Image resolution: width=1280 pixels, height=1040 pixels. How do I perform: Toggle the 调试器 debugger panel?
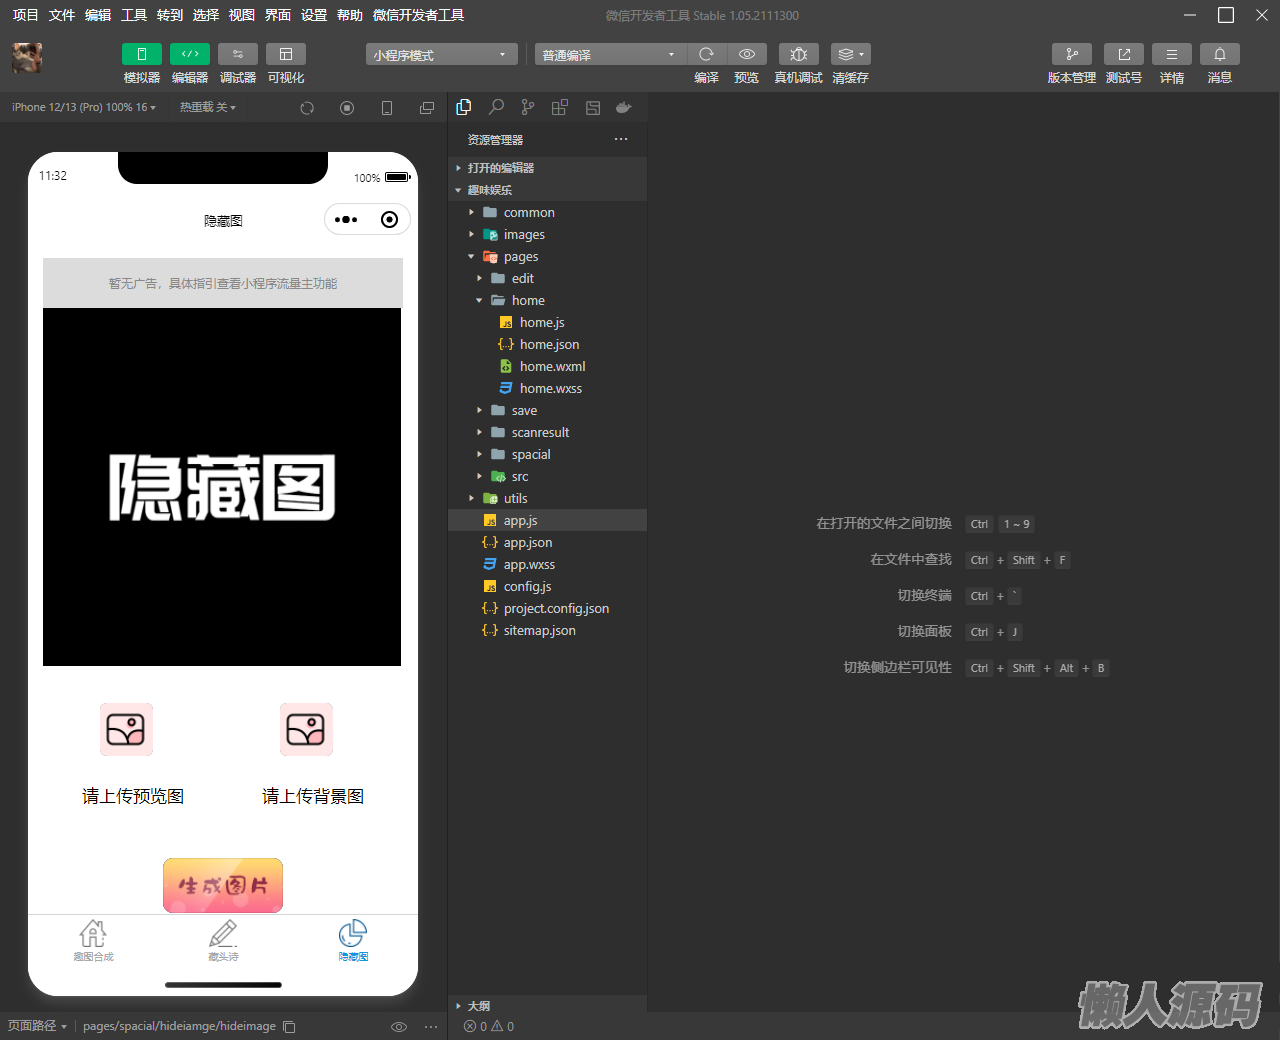[x=237, y=54]
